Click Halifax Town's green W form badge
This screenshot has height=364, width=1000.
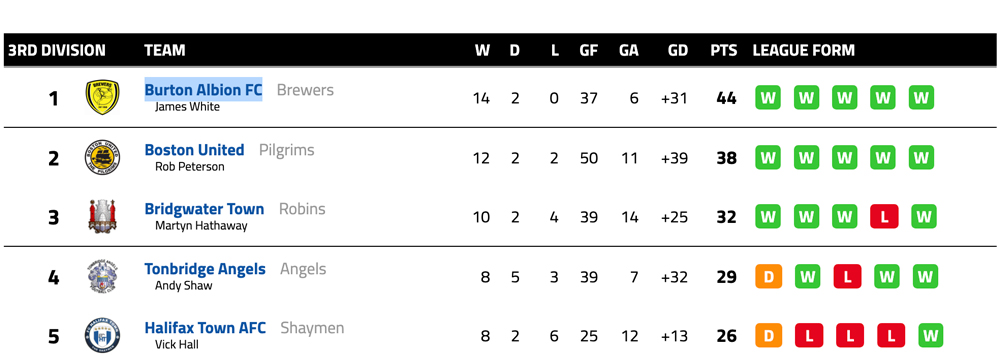[930, 336]
